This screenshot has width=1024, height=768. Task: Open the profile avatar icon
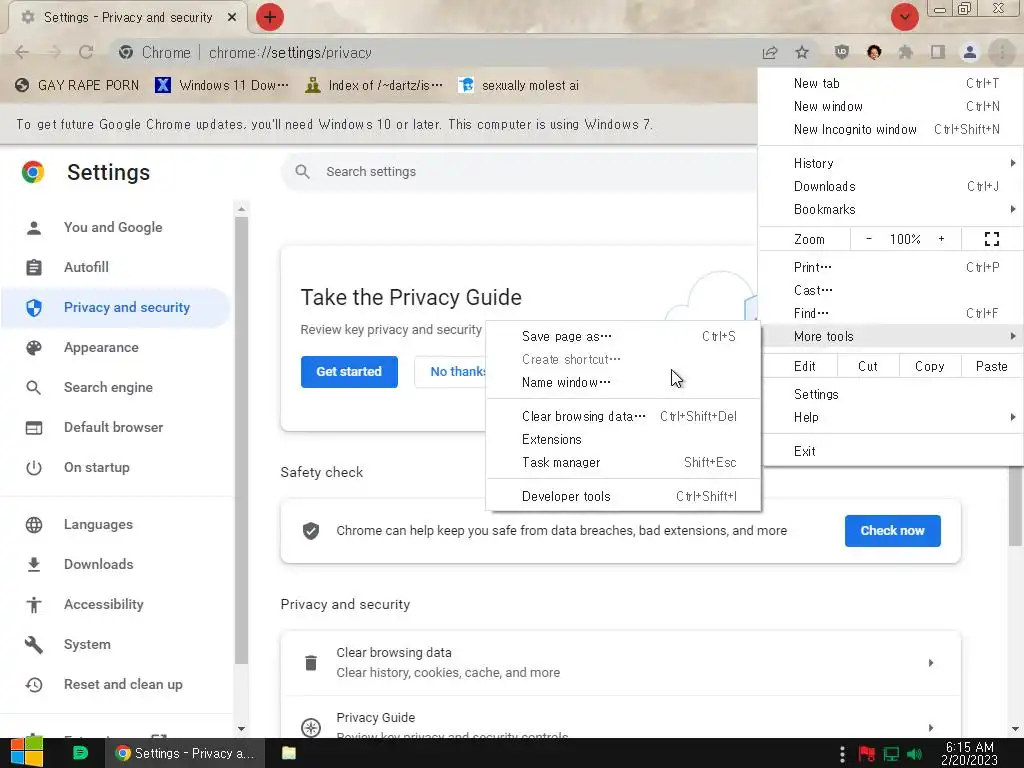pyautogui.click(x=970, y=52)
